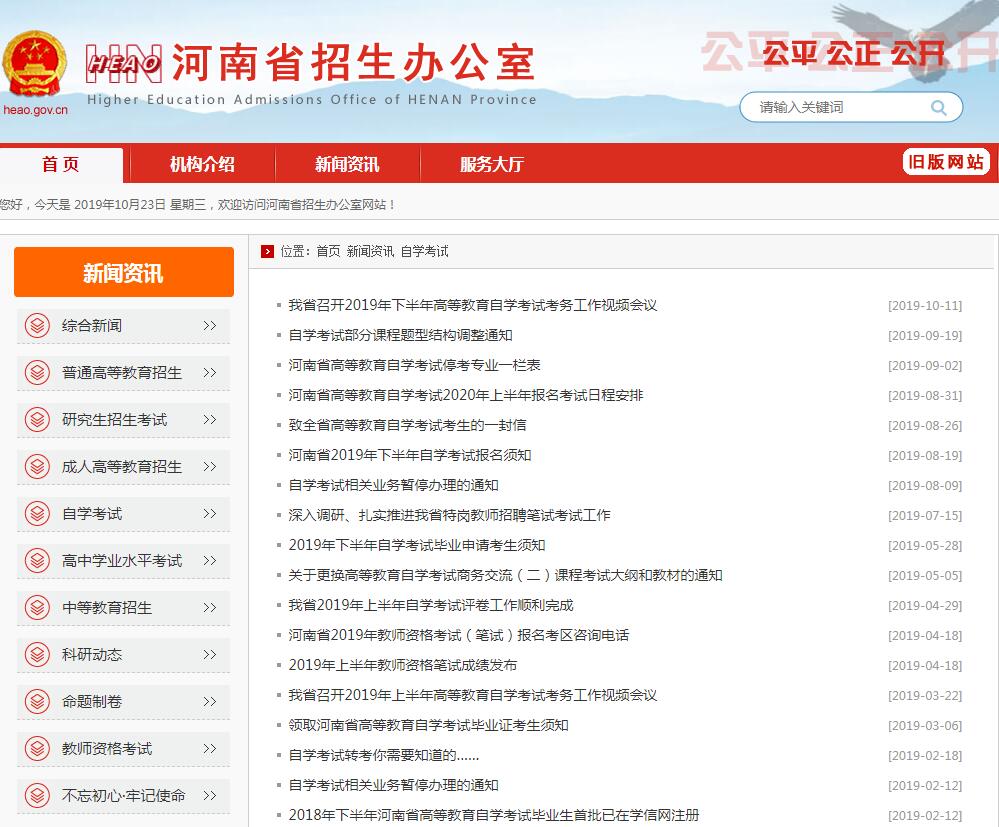Expand the 高中学业水平考试 chevron arrows

209,561
